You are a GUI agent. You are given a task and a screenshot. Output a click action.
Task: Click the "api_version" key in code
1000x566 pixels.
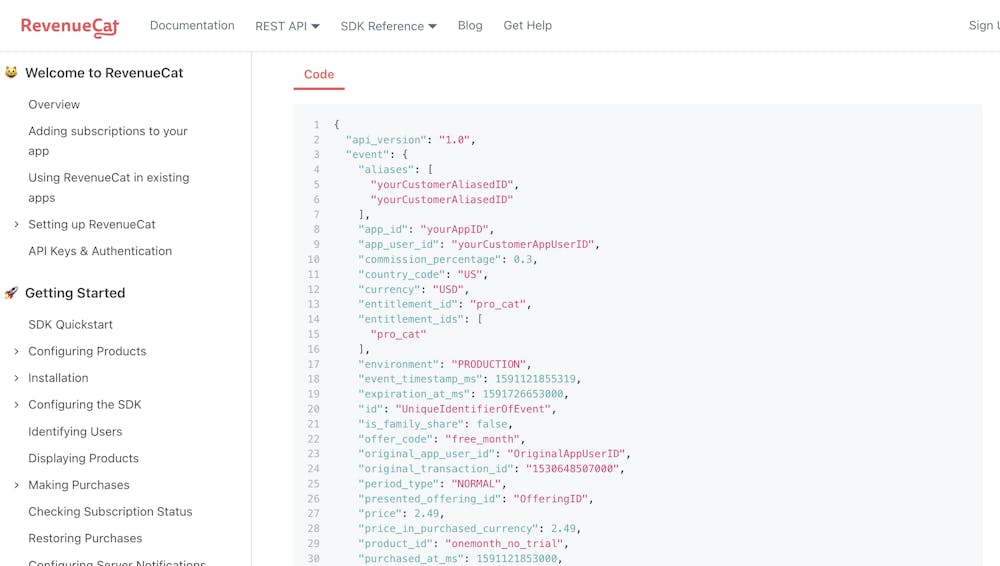pos(386,140)
